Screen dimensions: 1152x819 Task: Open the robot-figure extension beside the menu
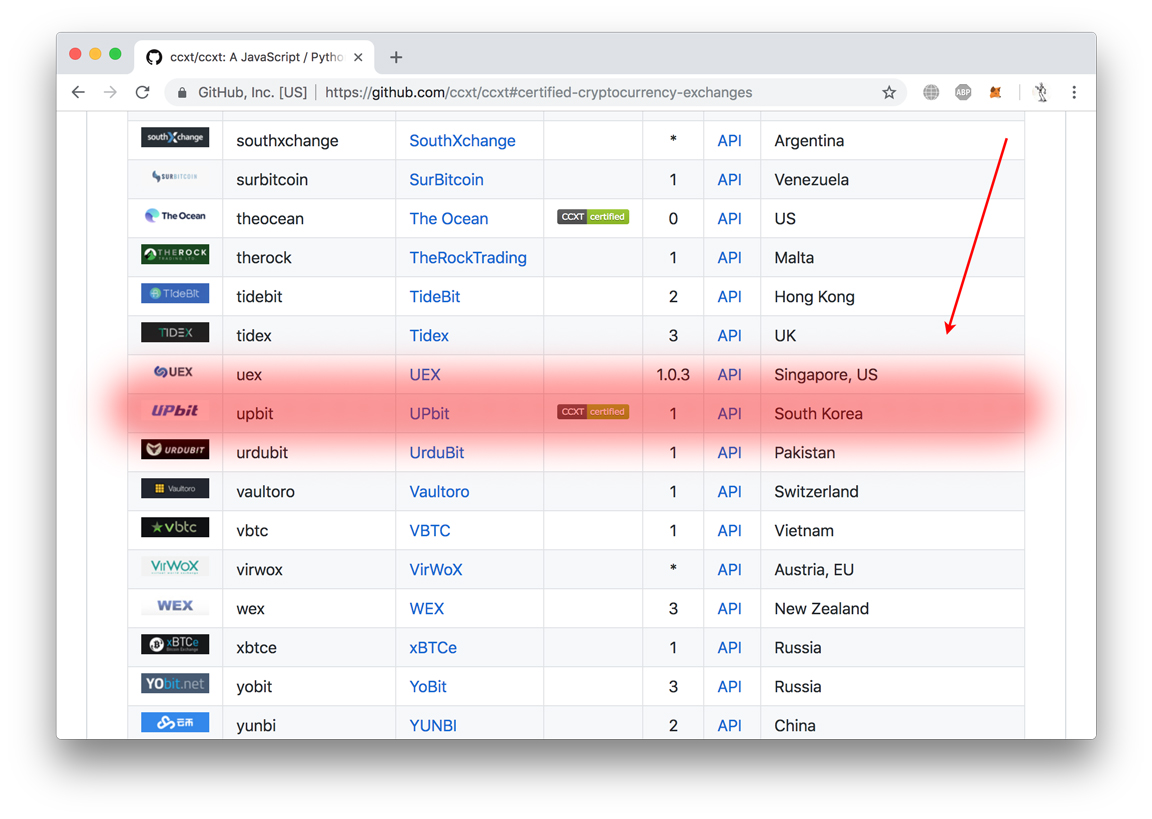coord(1040,91)
